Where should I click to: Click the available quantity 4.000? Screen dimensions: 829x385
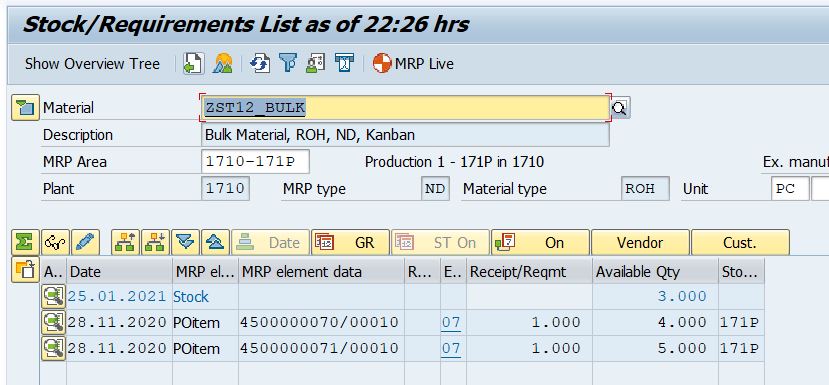(682, 322)
